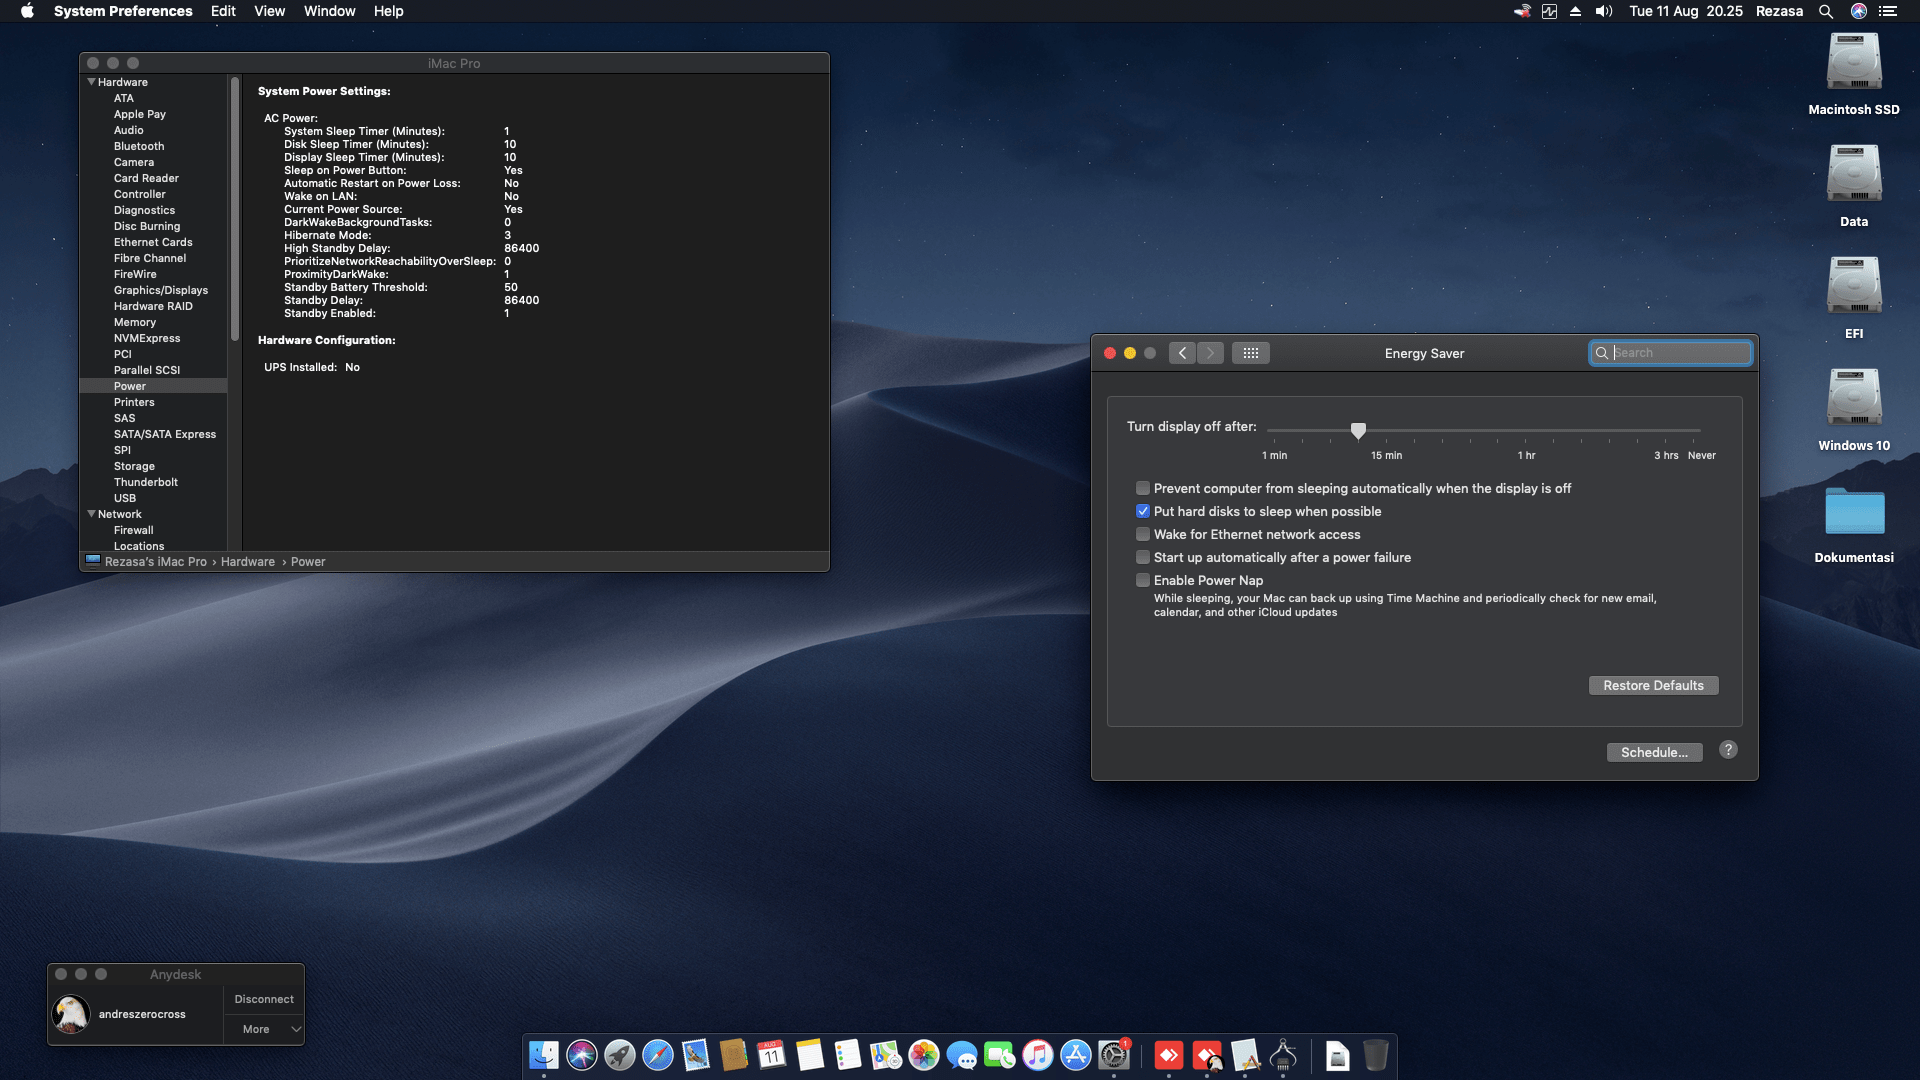The width and height of the screenshot is (1920, 1080).
Task: Open the View menu
Action: click(269, 11)
